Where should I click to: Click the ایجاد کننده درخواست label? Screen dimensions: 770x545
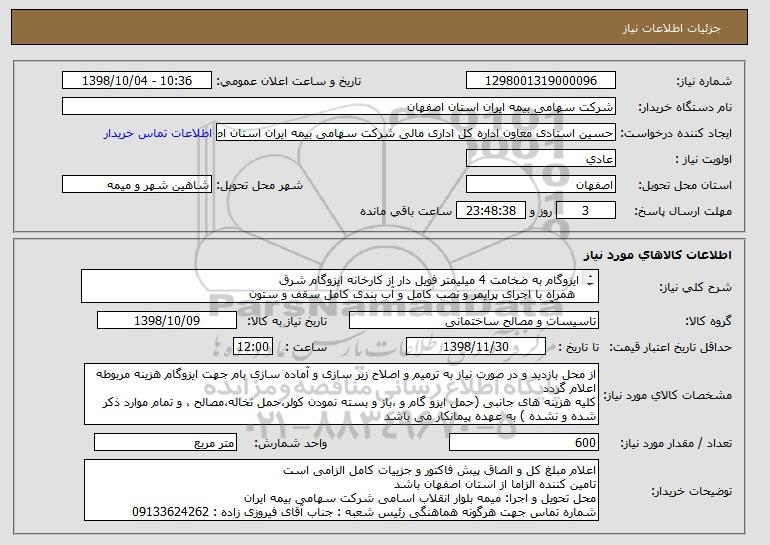point(676,133)
